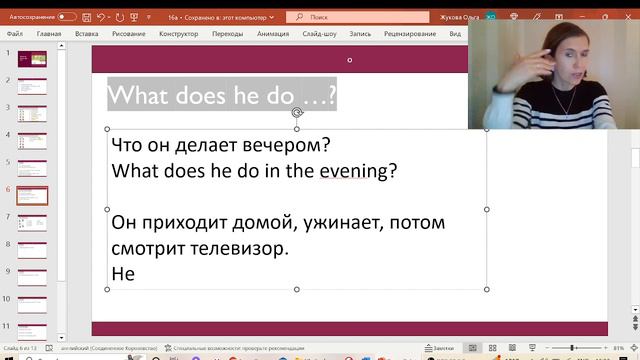
Task: Click the bottom-right text box sizing handle
Action: pos(487,289)
